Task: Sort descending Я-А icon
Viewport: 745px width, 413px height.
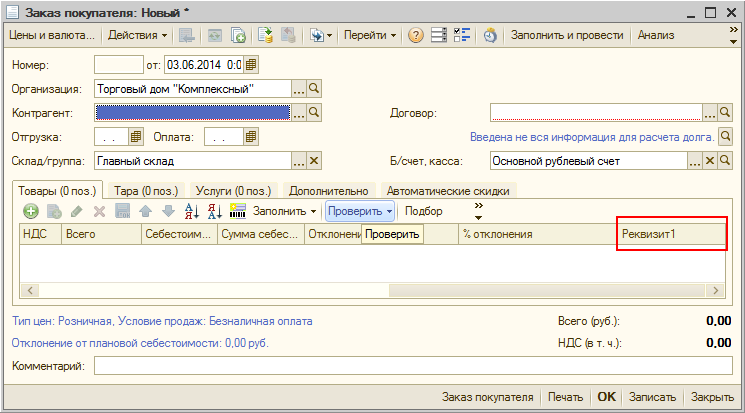Action: coord(214,211)
